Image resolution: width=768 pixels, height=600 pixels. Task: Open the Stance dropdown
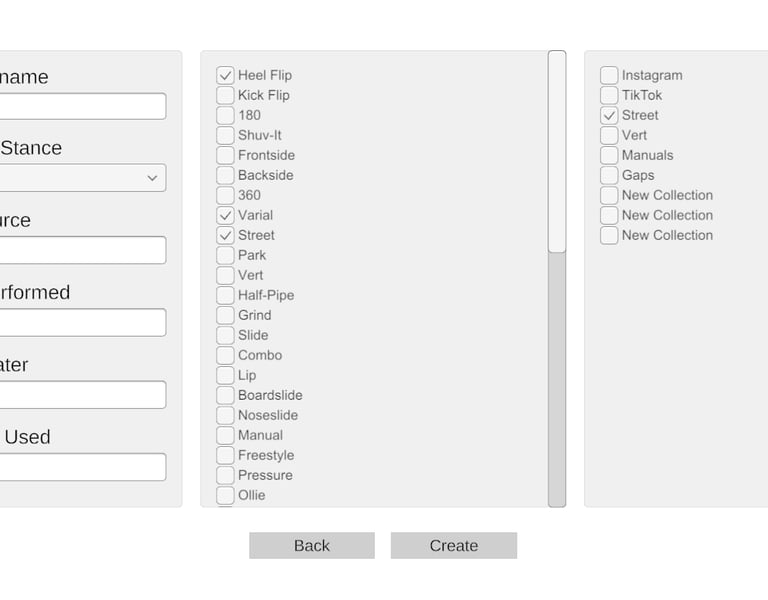(82, 178)
